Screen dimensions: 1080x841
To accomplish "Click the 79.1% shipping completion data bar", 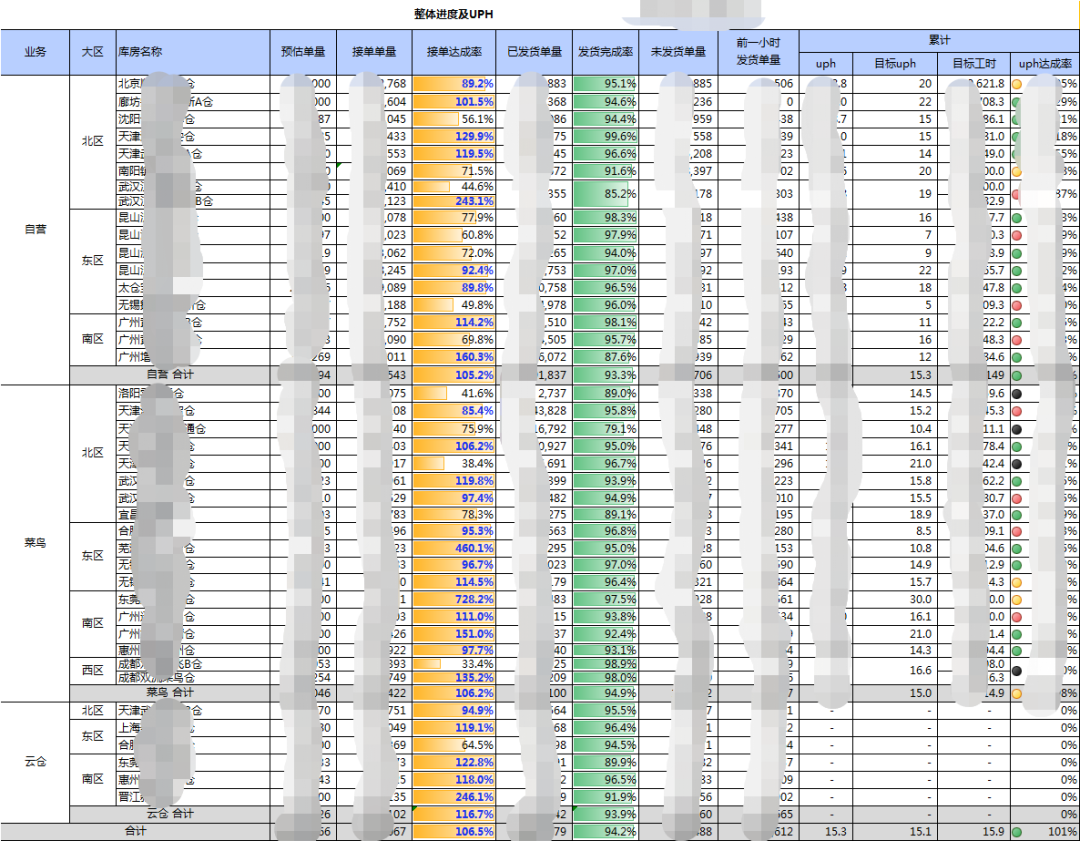I will point(605,429).
